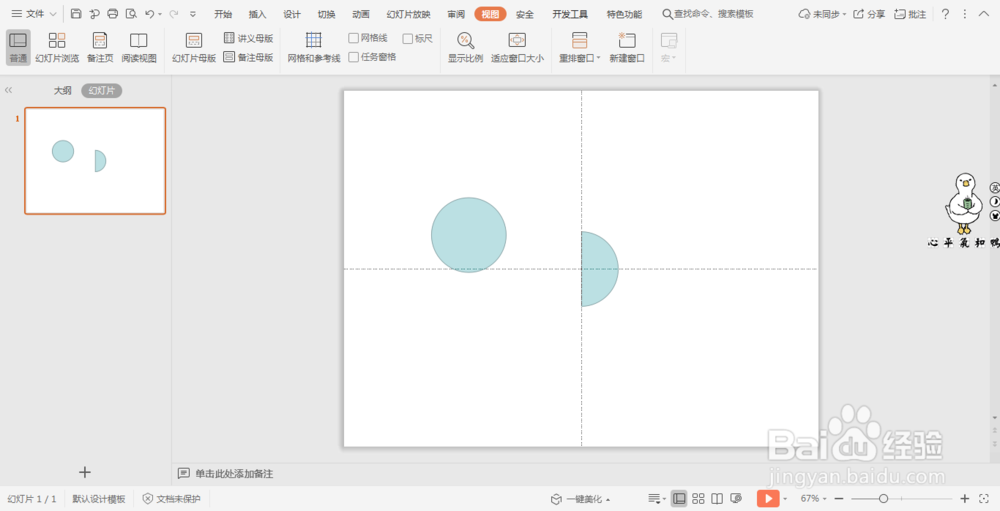Screen dimensions: 1000x511
Task: Open the 文件 file menu dropdown
Action: pos(34,13)
